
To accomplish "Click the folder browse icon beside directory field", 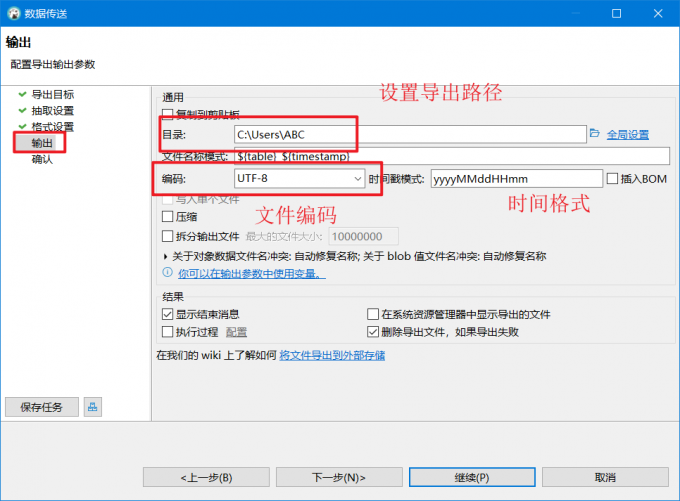I will (x=594, y=133).
